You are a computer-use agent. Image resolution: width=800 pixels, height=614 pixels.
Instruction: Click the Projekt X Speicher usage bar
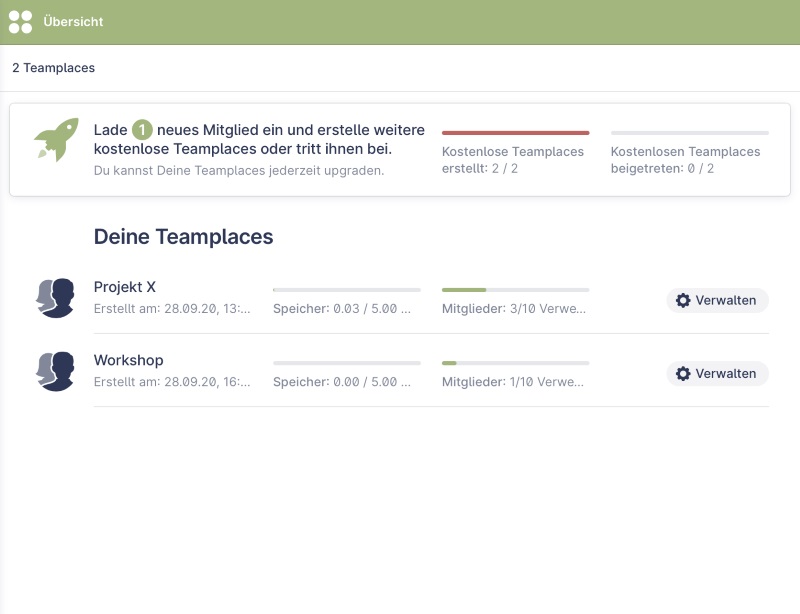[346, 290]
